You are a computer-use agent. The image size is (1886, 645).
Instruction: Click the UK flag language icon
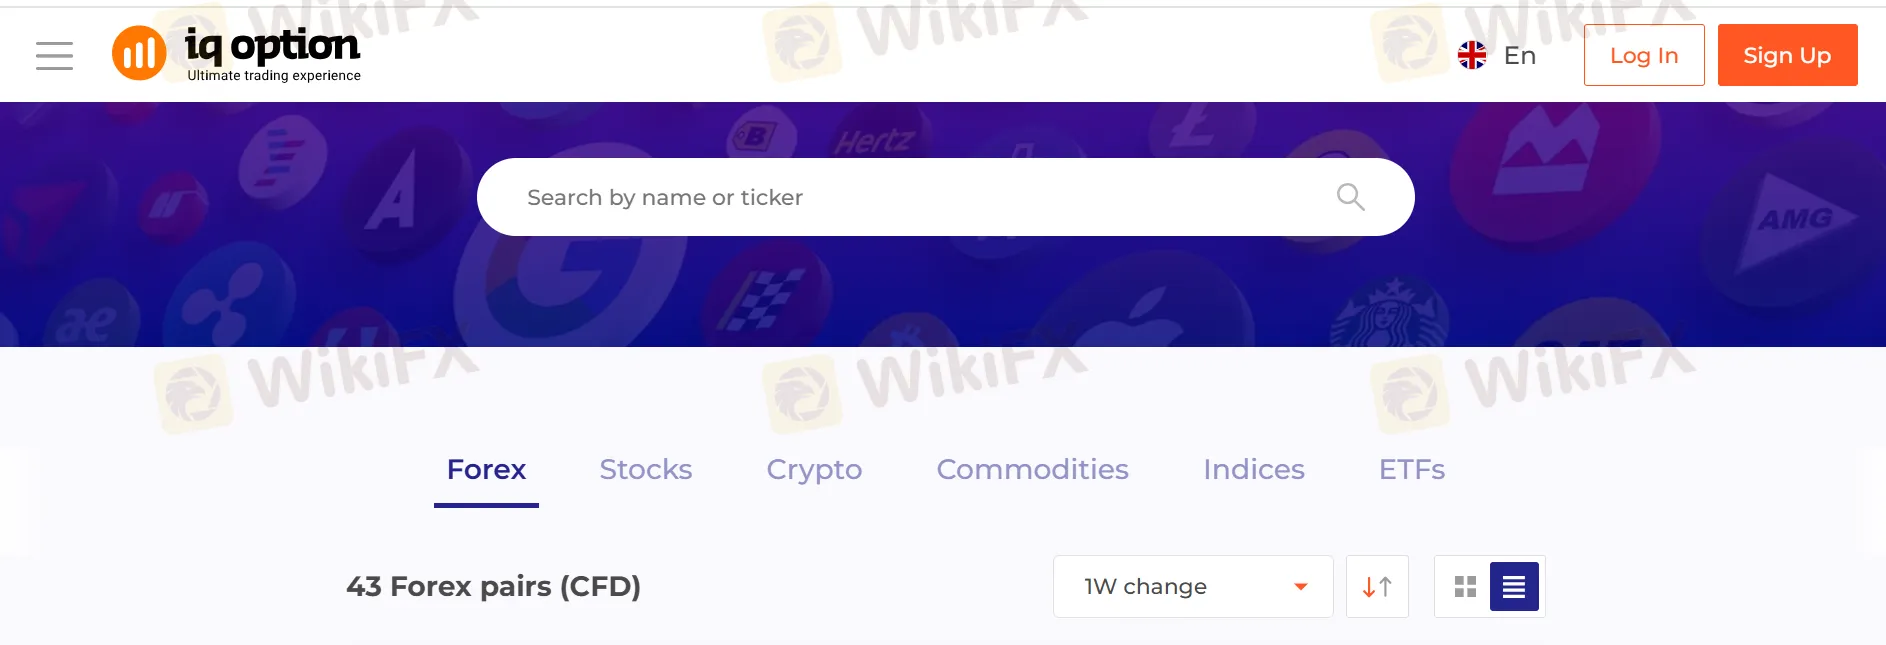click(x=1472, y=55)
